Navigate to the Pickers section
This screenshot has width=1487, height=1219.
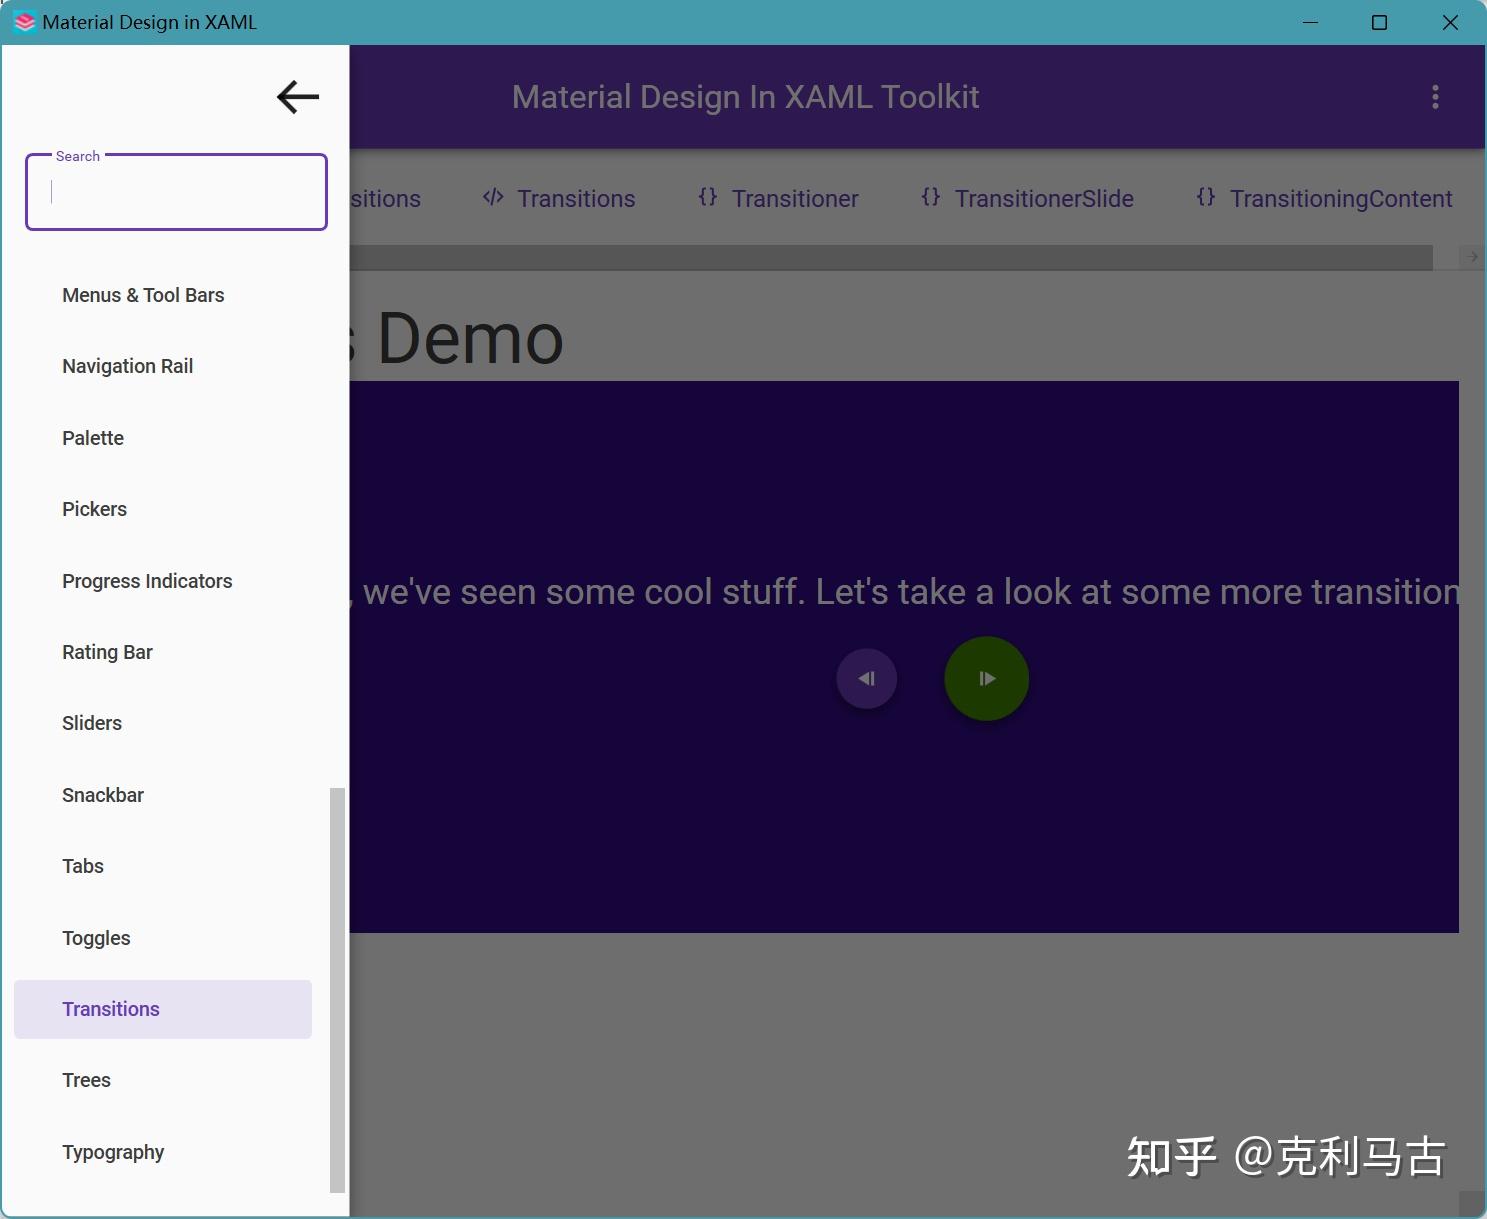[94, 509]
